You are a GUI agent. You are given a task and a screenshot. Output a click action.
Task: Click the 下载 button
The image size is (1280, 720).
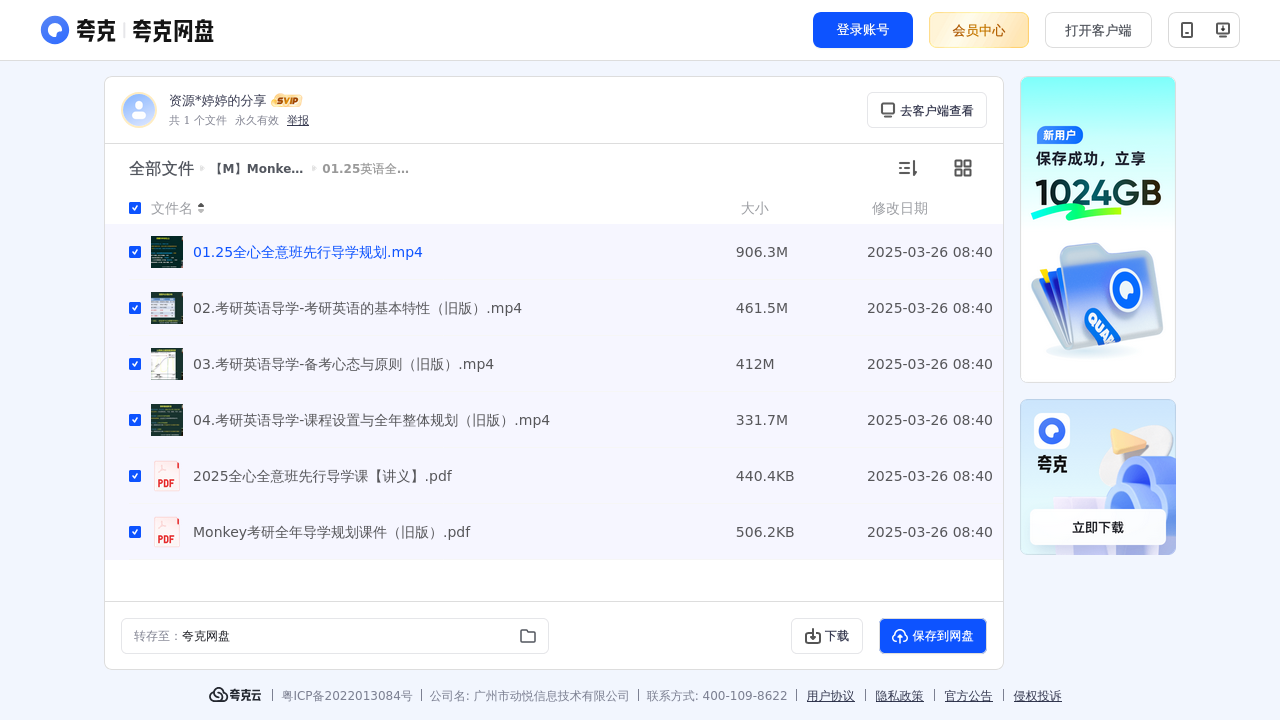(x=827, y=636)
